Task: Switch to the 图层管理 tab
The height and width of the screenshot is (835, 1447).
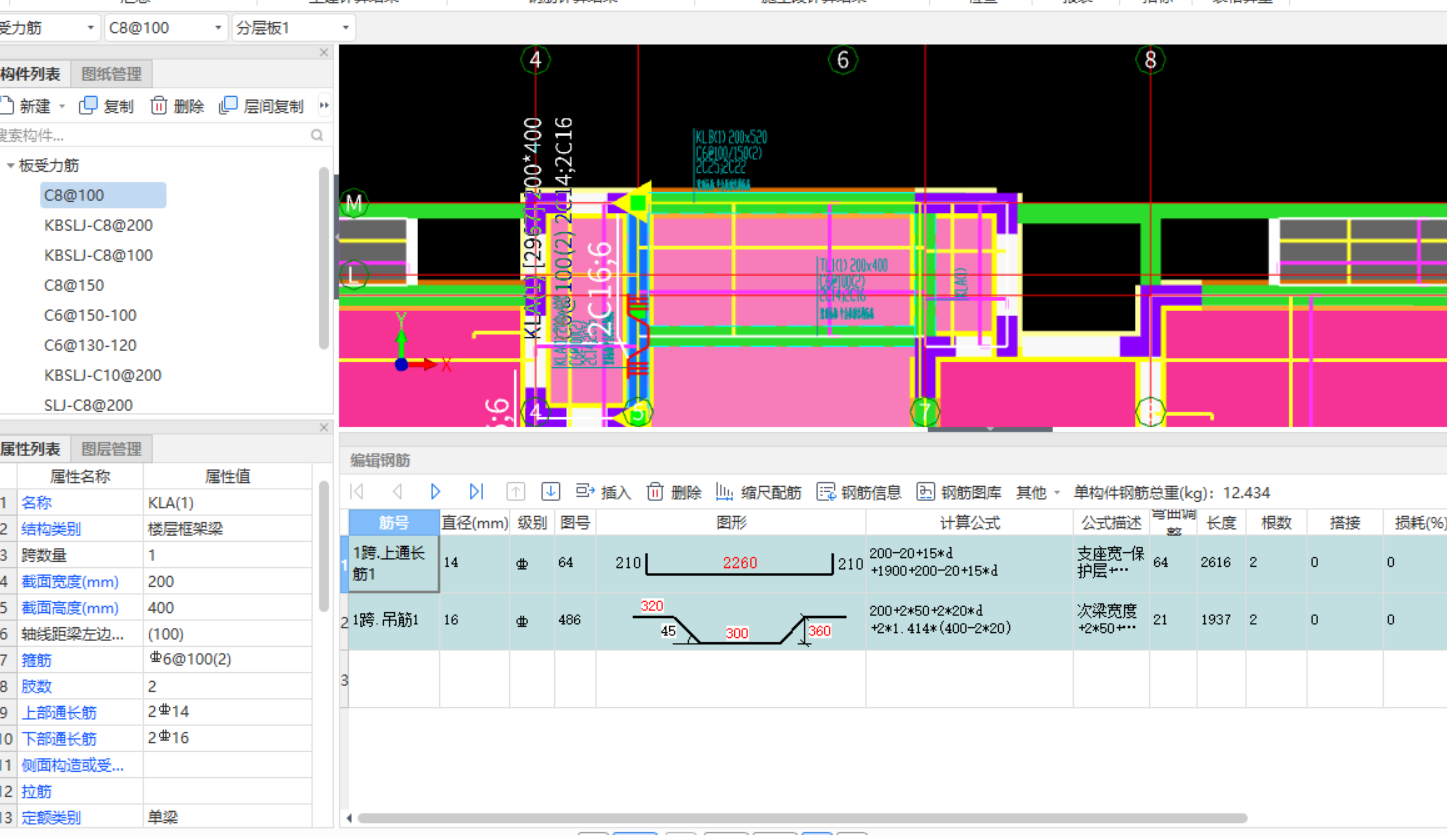Action: point(111,448)
